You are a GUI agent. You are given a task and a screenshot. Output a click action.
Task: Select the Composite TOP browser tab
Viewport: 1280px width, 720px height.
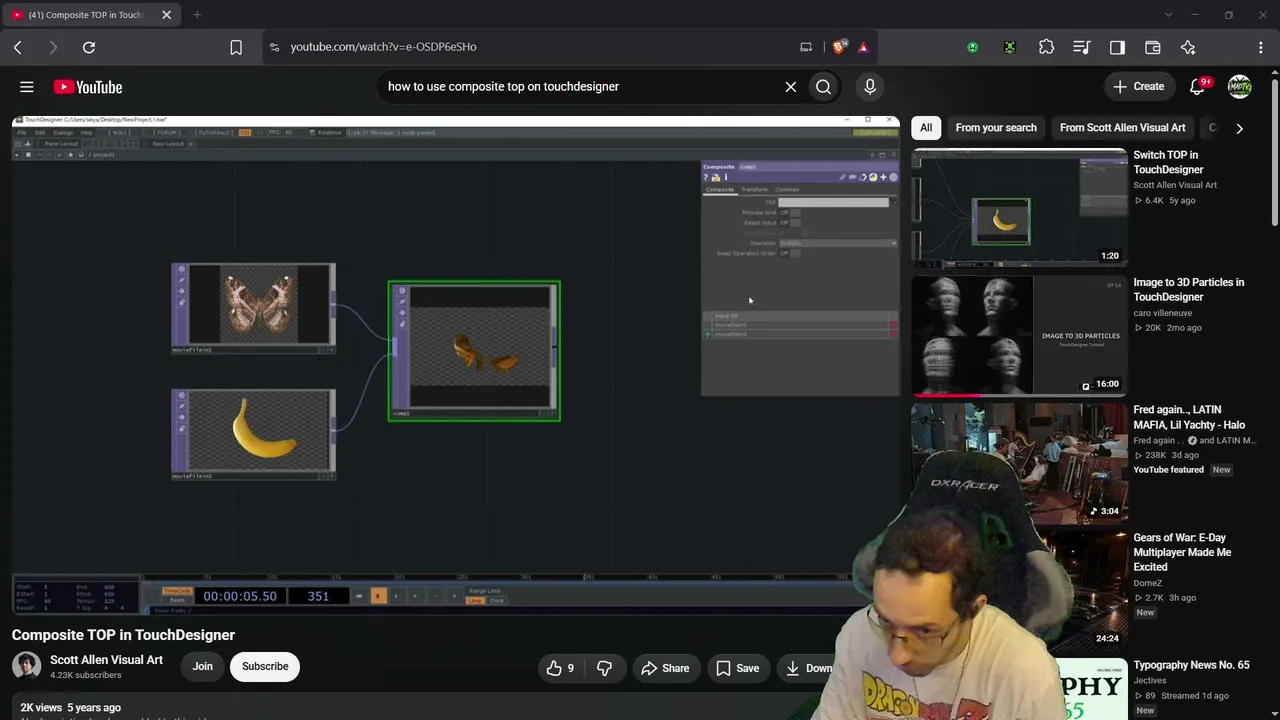92,15
